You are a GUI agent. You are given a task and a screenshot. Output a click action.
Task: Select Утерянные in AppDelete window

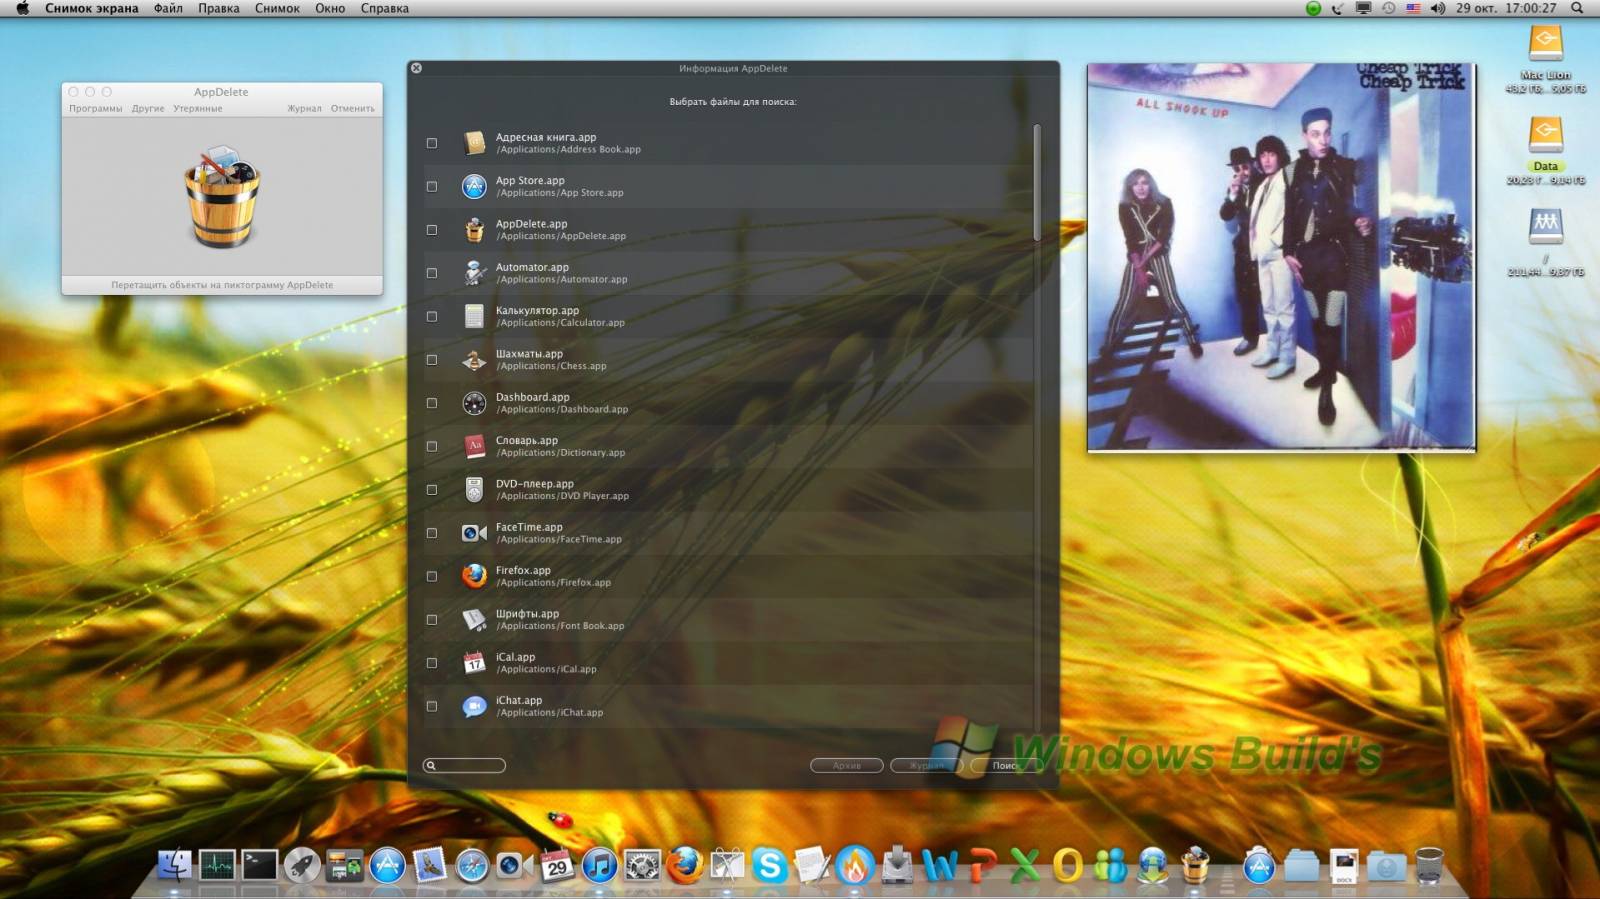198,108
